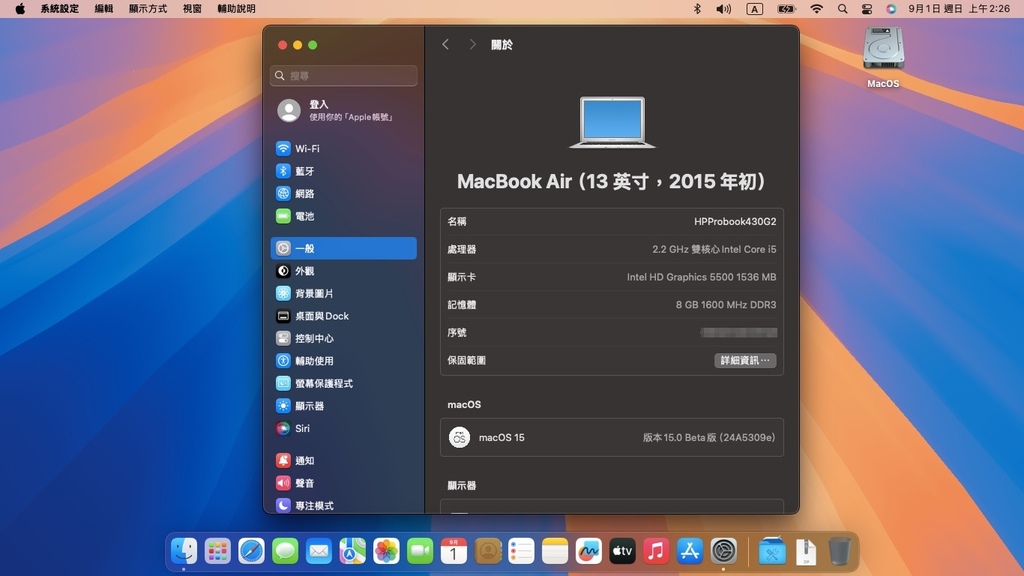Open 電池 battery settings
The height and width of the screenshot is (576, 1024).
coord(344,216)
